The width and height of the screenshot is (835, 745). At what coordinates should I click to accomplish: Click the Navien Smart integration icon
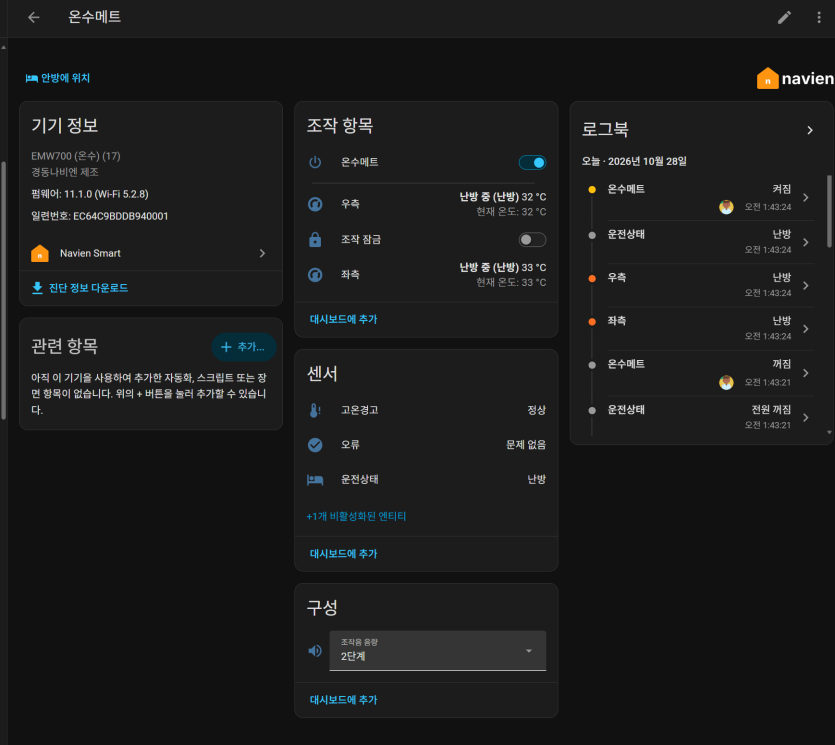[x=40, y=253]
